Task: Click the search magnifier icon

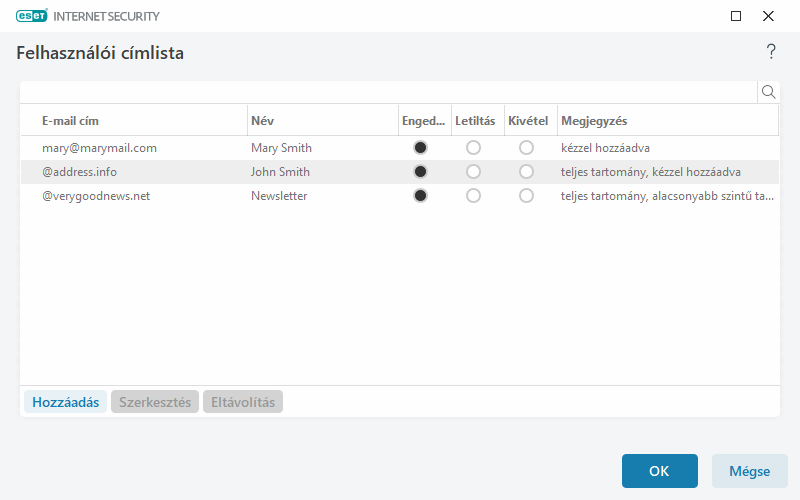Action: (x=768, y=92)
